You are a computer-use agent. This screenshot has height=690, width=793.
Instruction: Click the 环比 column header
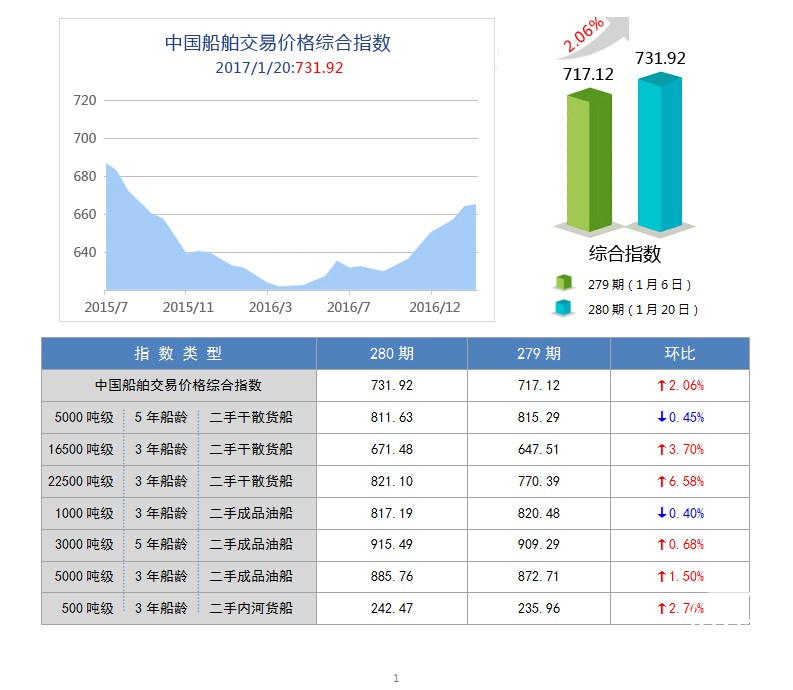tap(680, 353)
